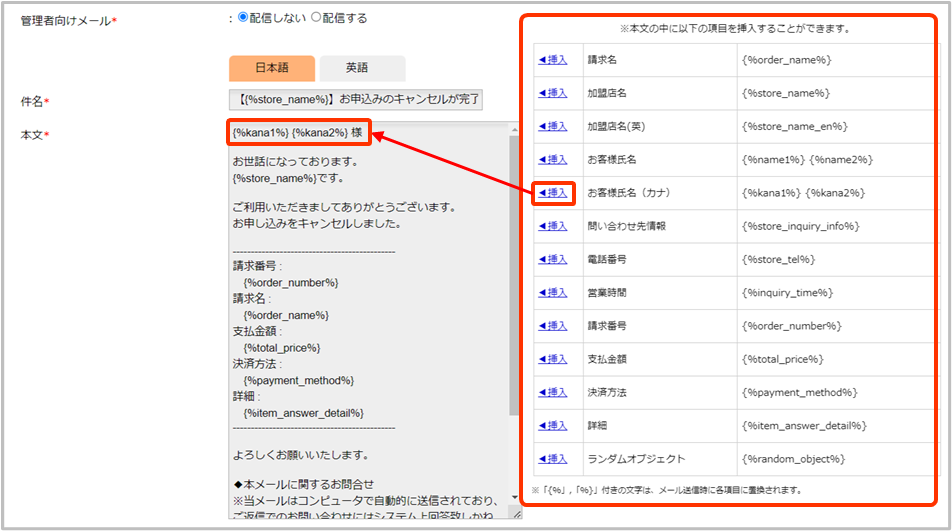Image resolution: width=952 pixels, height=531 pixels.
Task: Insert 電話番号 placeholder via 挿入
Action: pyautogui.click(x=553, y=259)
